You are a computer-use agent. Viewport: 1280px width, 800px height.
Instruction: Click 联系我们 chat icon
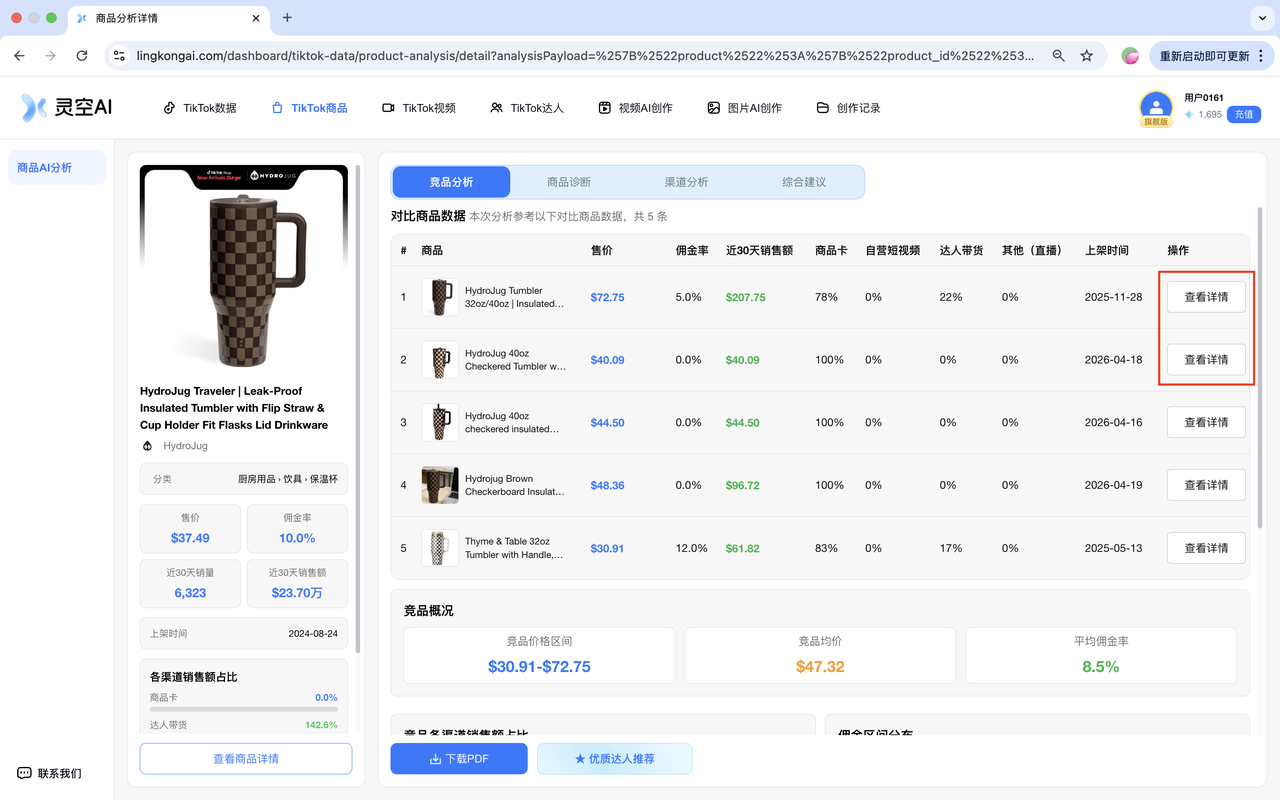coord(25,773)
